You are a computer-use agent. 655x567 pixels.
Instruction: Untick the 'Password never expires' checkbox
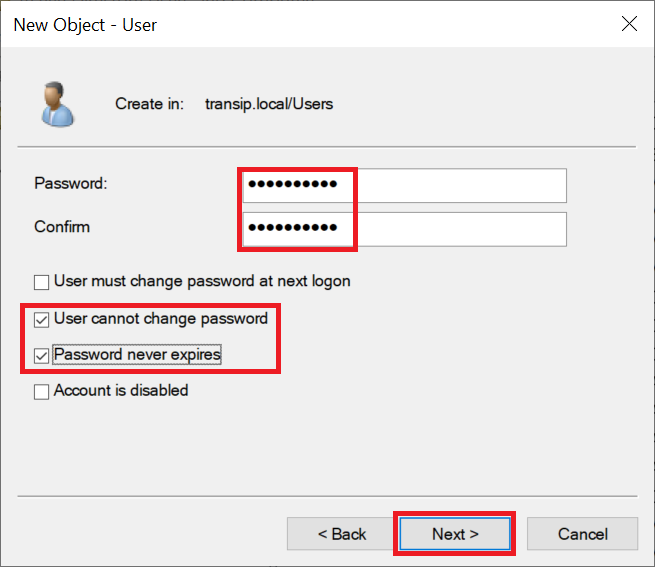coord(41,355)
